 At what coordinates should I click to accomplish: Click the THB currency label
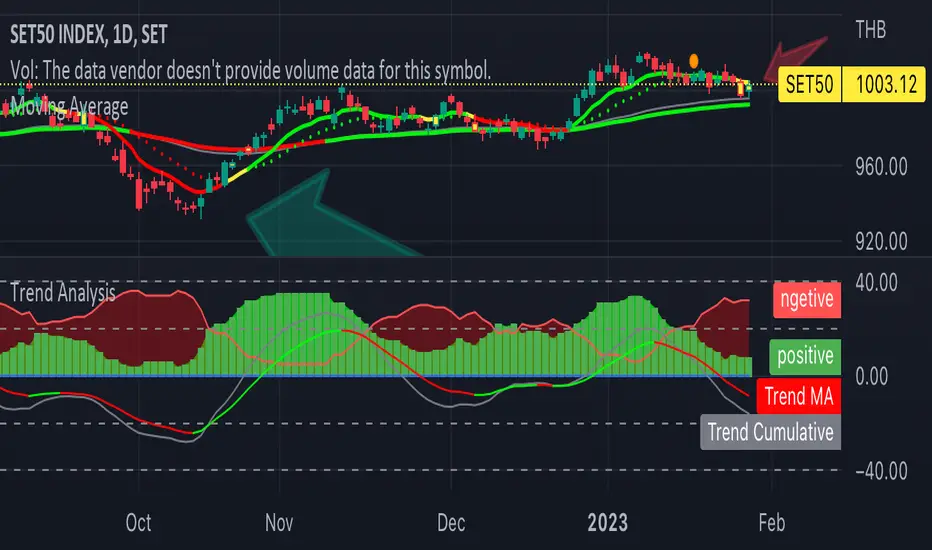point(870,30)
